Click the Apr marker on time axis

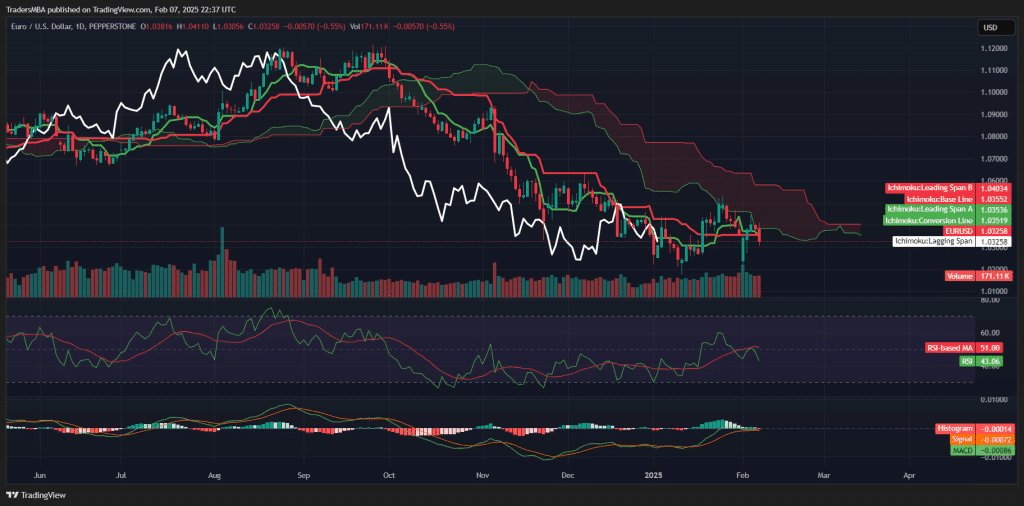coord(908,478)
